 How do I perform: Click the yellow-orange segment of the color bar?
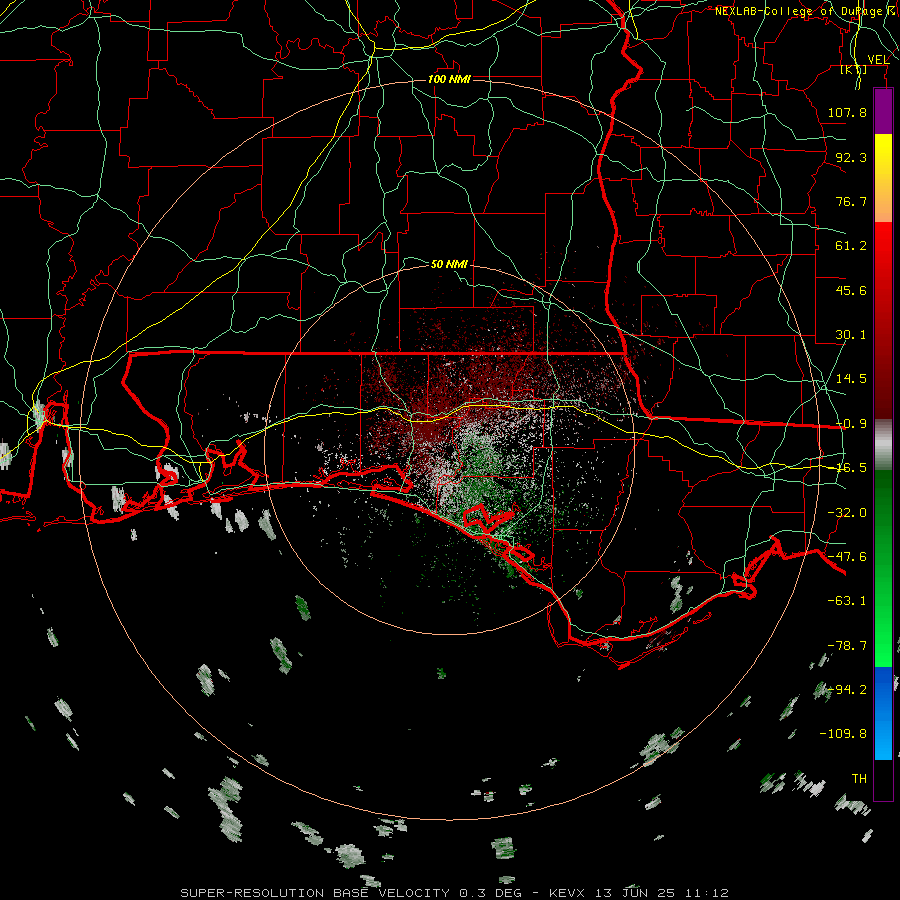[x=883, y=178]
